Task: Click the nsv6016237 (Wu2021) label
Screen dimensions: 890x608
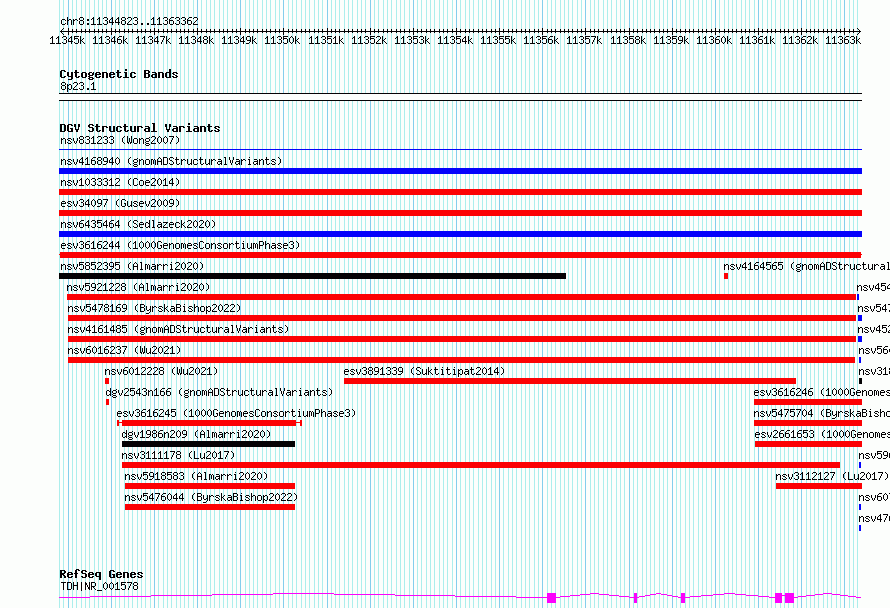Action: pyautogui.click(x=124, y=350)
